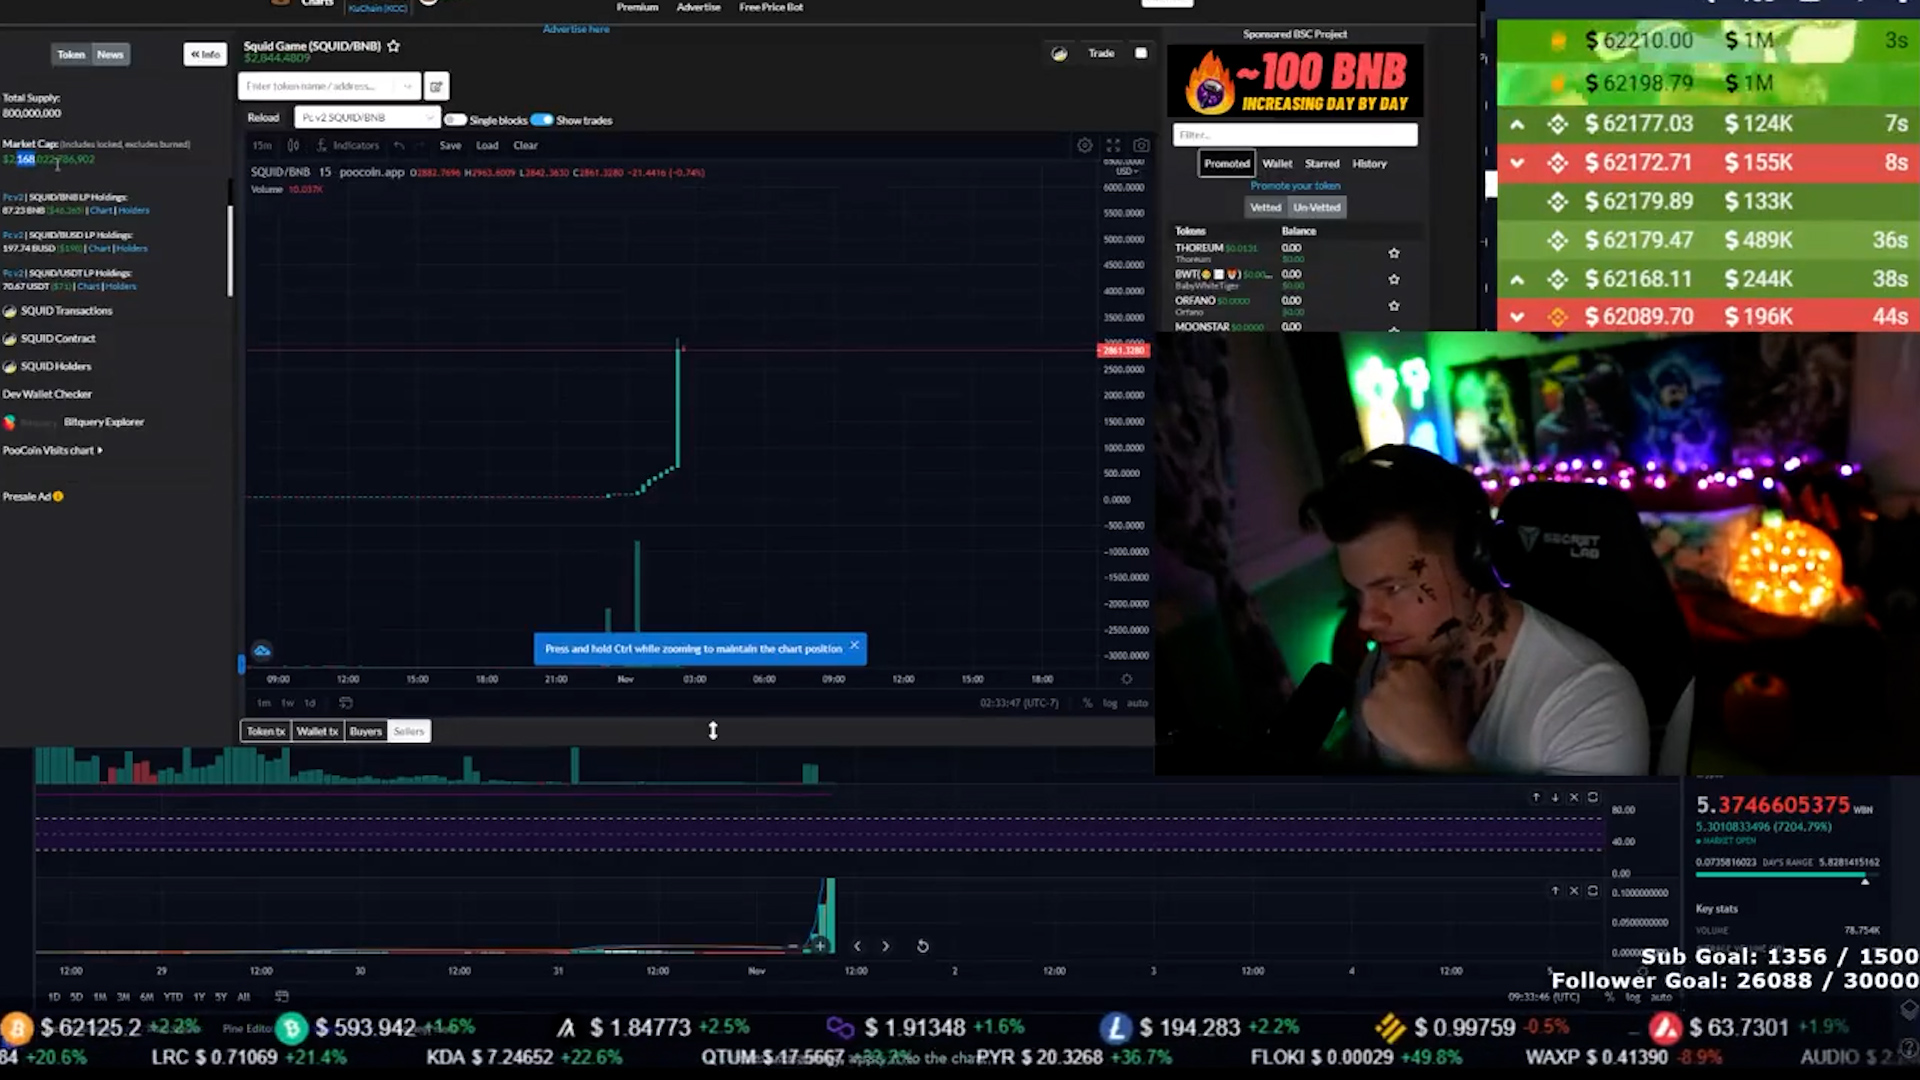Click the Trade button
1920x1080 pixels.
pyautogui.click(x=1101, y=53)
